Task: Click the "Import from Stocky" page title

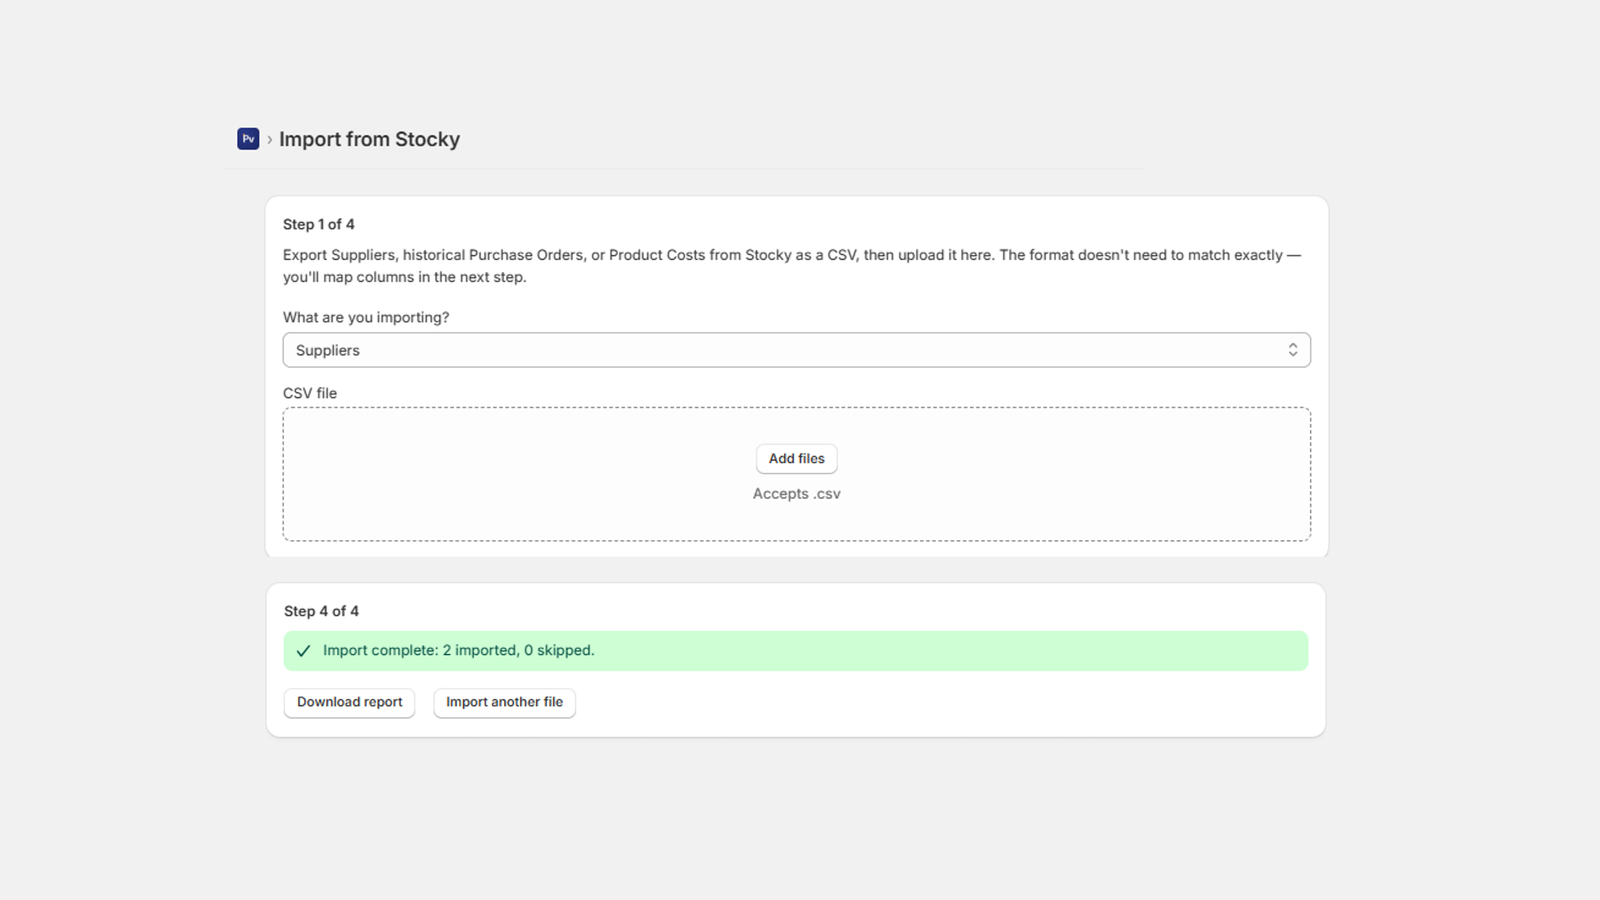Action: [369, 139]
